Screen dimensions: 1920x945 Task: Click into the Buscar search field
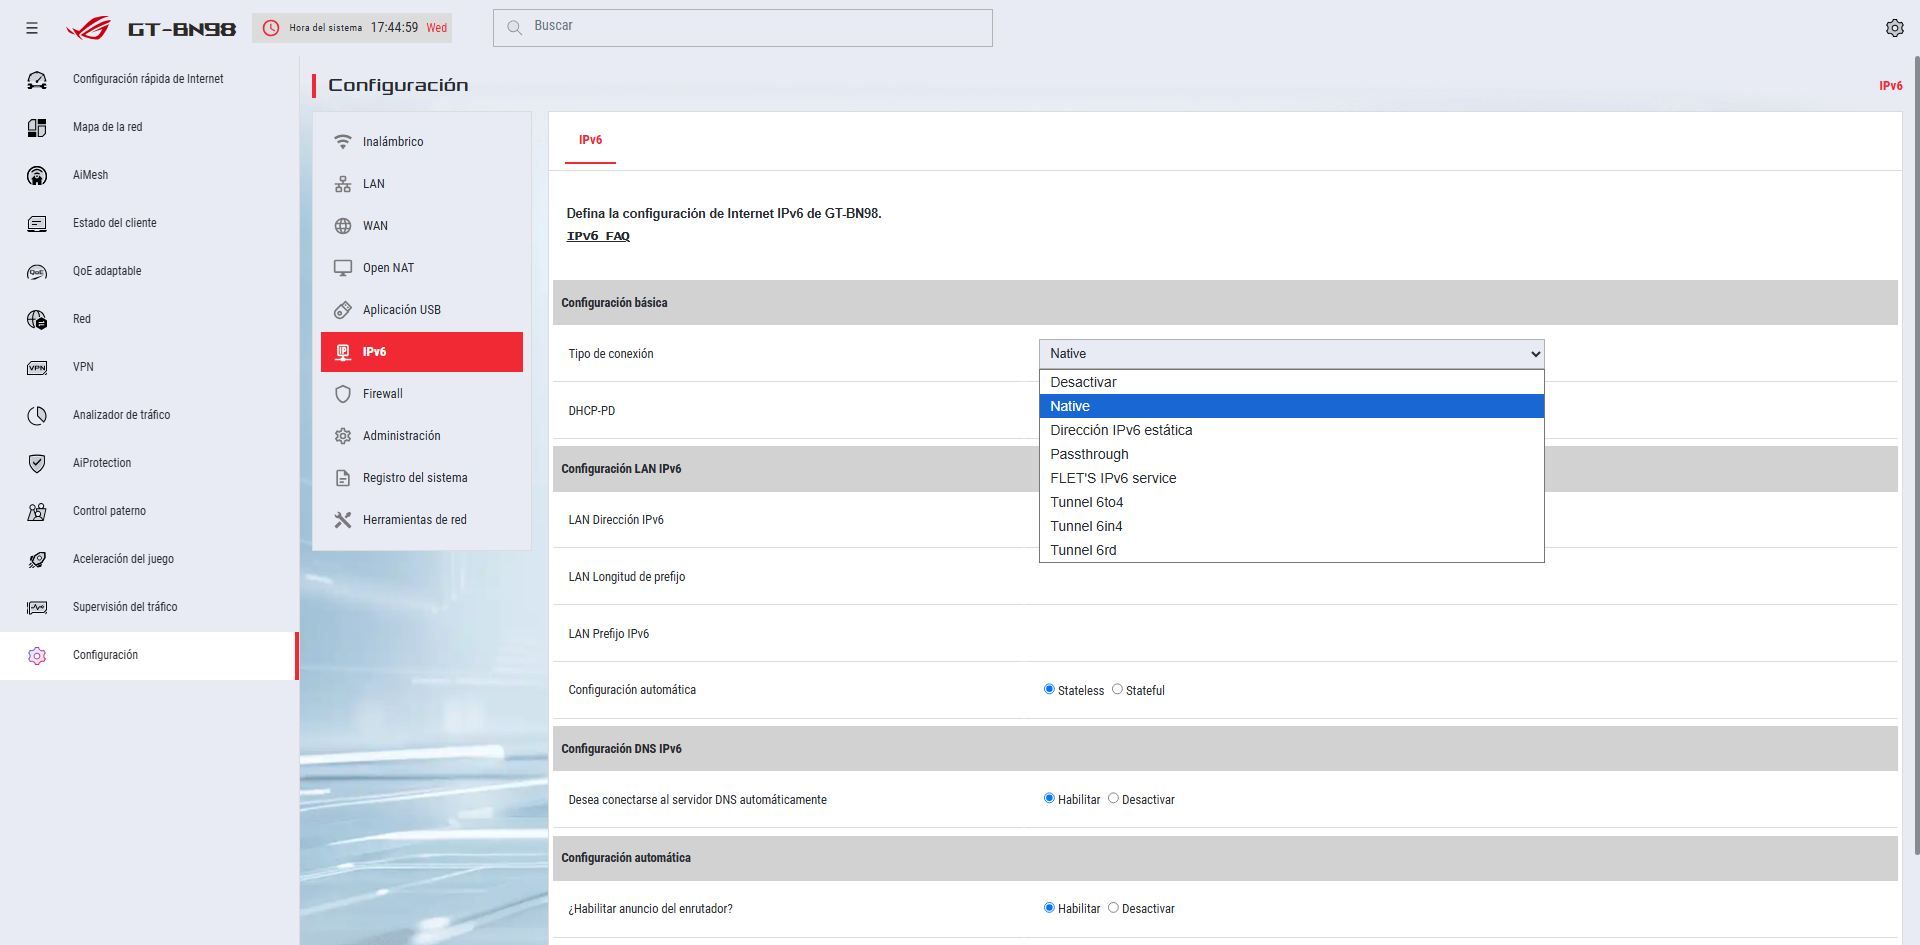742,27
